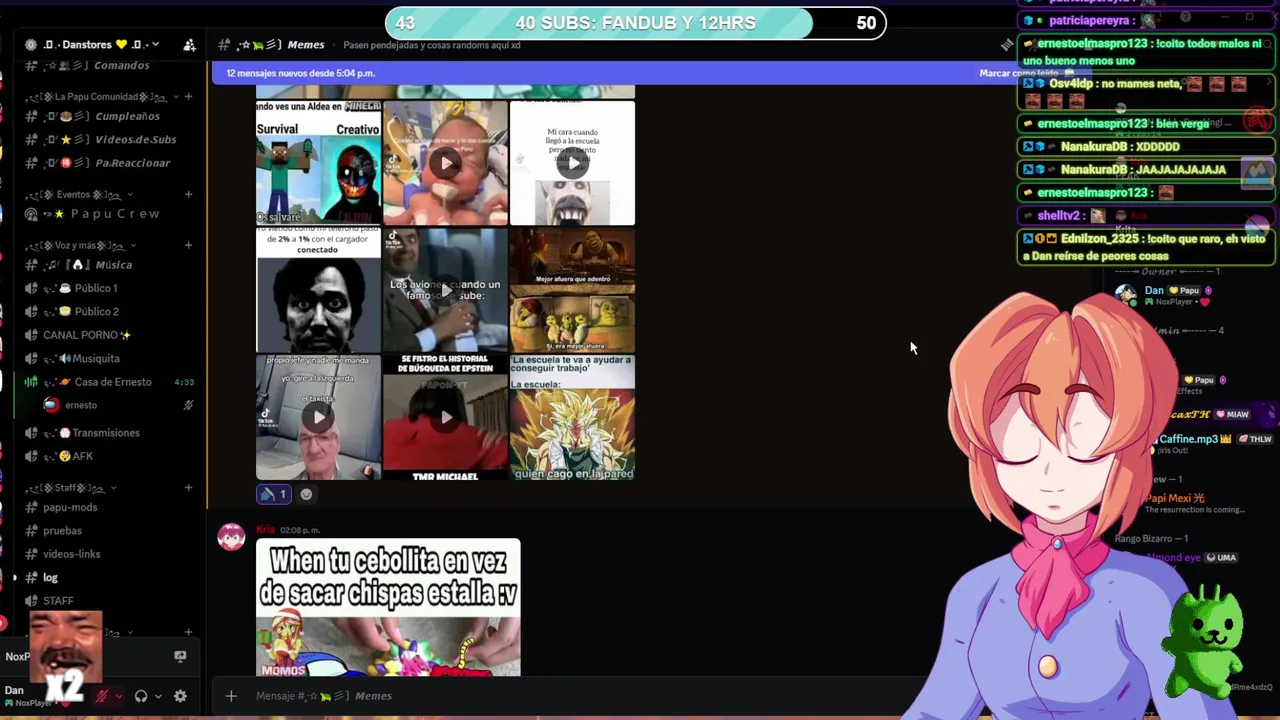Screen dimensions: 1280x720
Task: Open the Comandos text channel
Action: coord(110,66)
